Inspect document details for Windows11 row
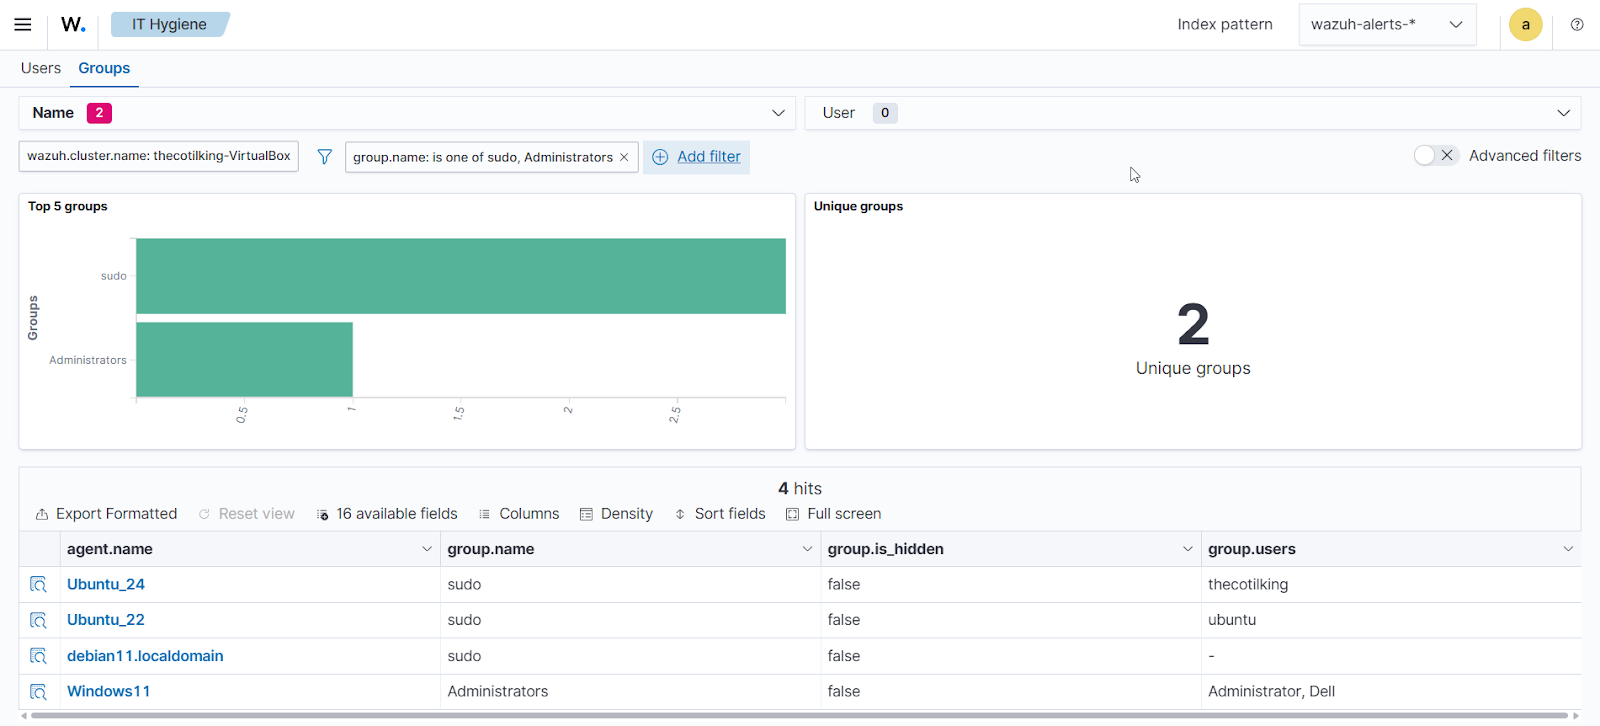1600x726 pixels. click(38, 691)
